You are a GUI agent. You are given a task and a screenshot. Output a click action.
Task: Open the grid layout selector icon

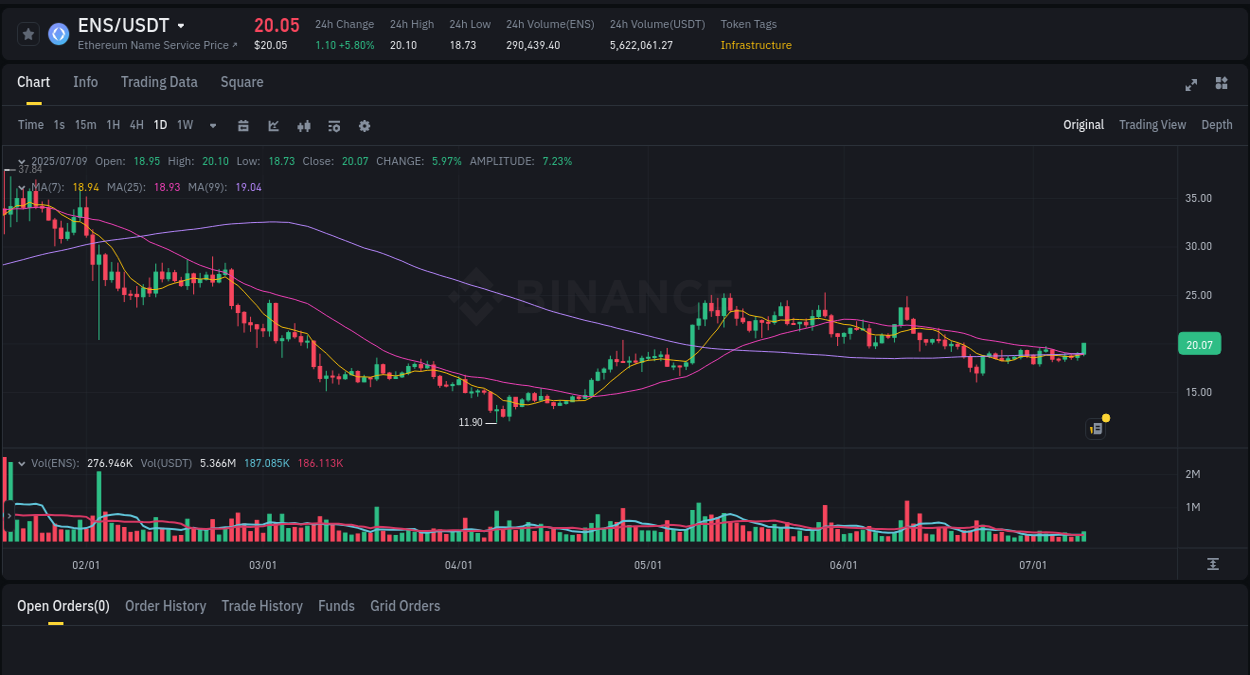coord(1221,84)
